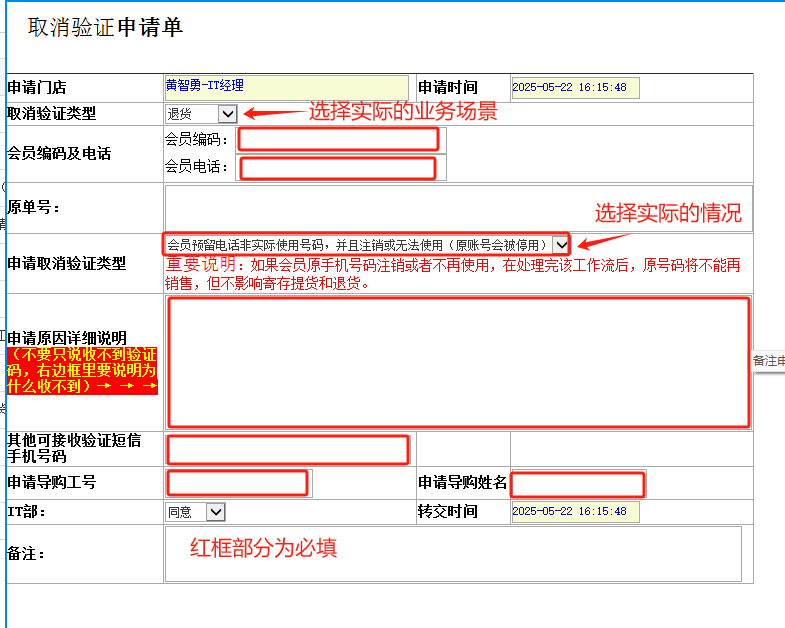
Task: Click the yellow-on-red 不要只说收不到验证码 warning label
Action: click(x=82, y=370)
